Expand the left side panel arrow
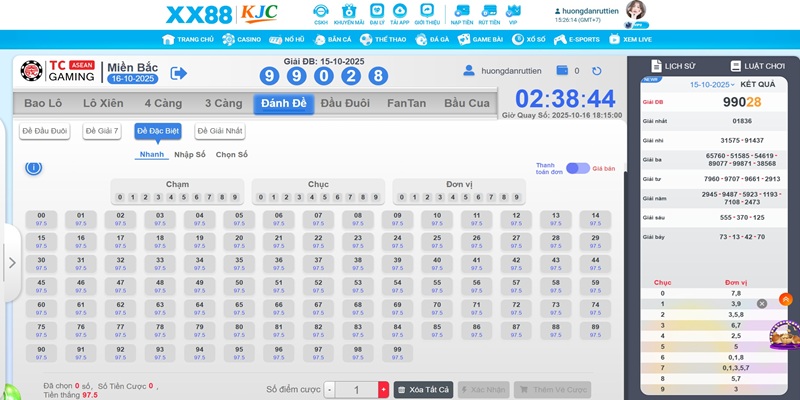This screenshot has width=800, height=400. tap(12, 263)
